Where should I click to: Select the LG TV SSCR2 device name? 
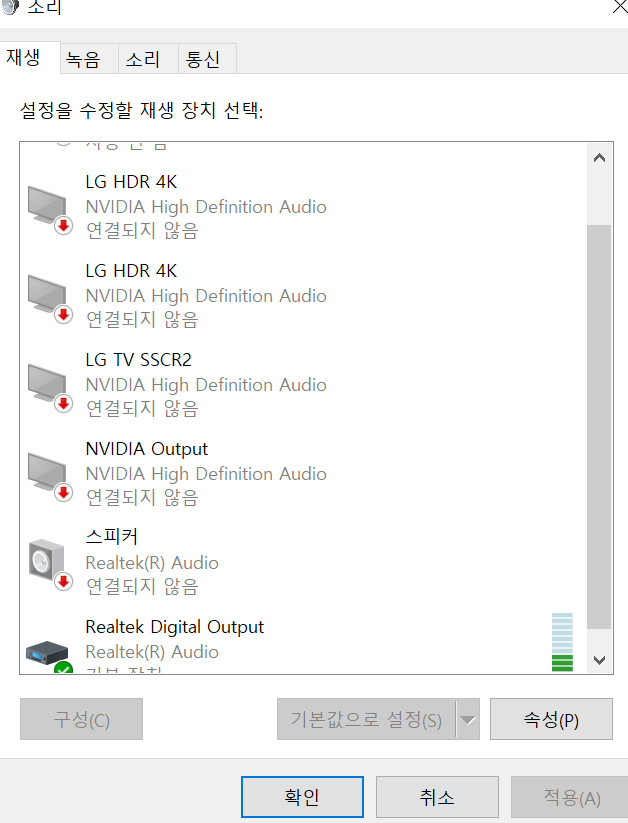[x=139, y=360]
